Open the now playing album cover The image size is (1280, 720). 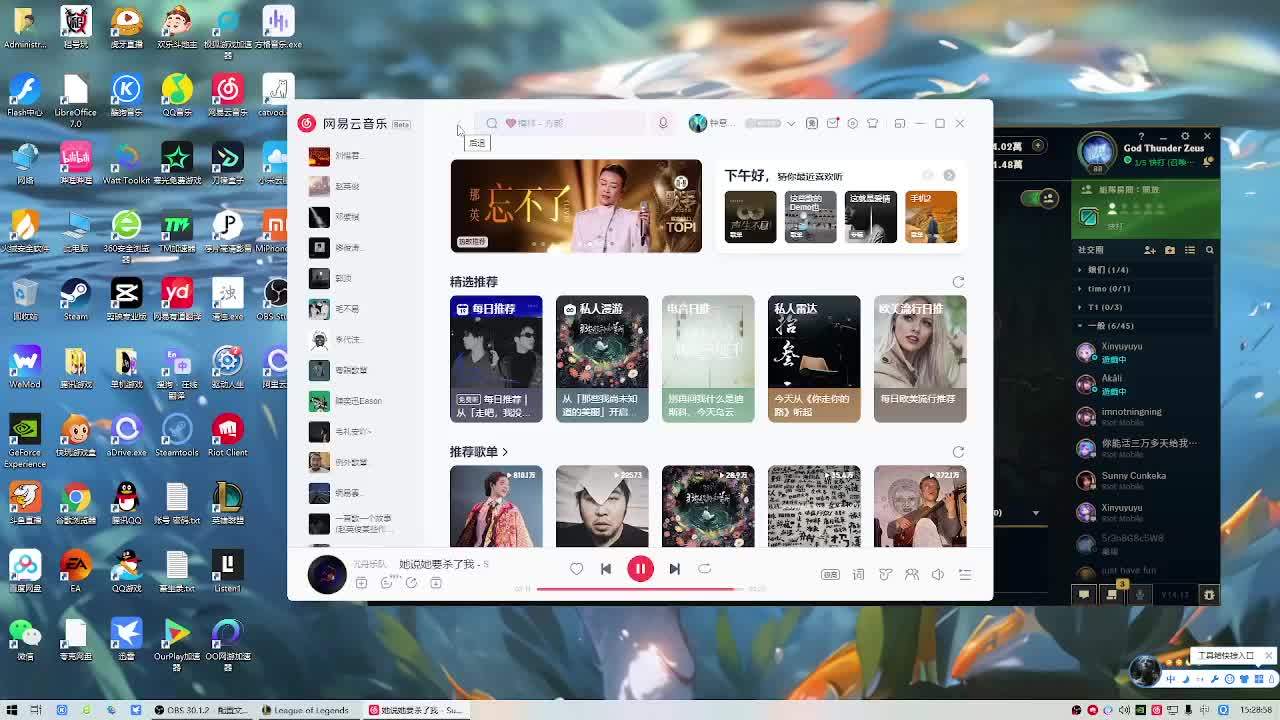click(x=327, y=575)
